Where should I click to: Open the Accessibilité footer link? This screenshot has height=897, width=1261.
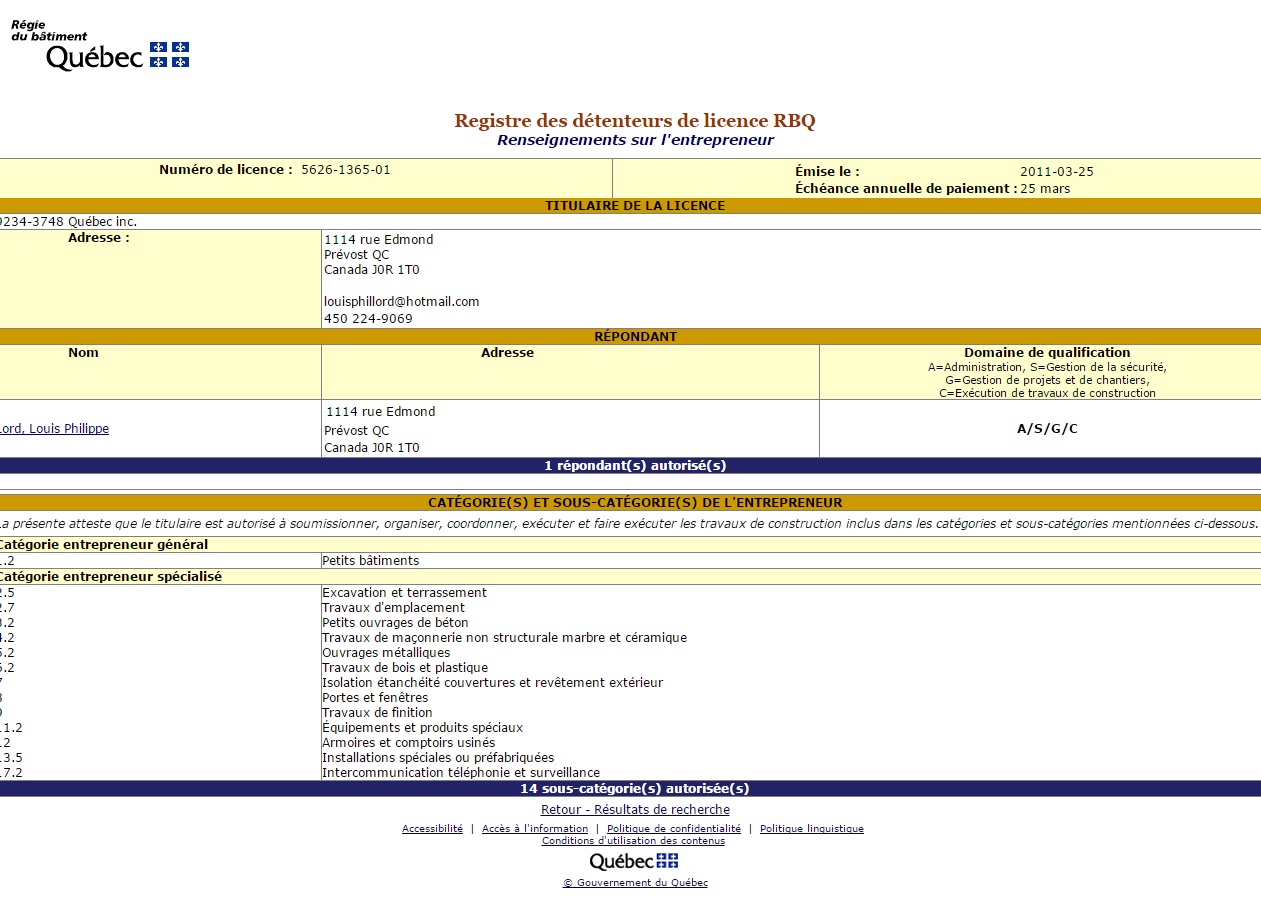(x=432, y=829)
